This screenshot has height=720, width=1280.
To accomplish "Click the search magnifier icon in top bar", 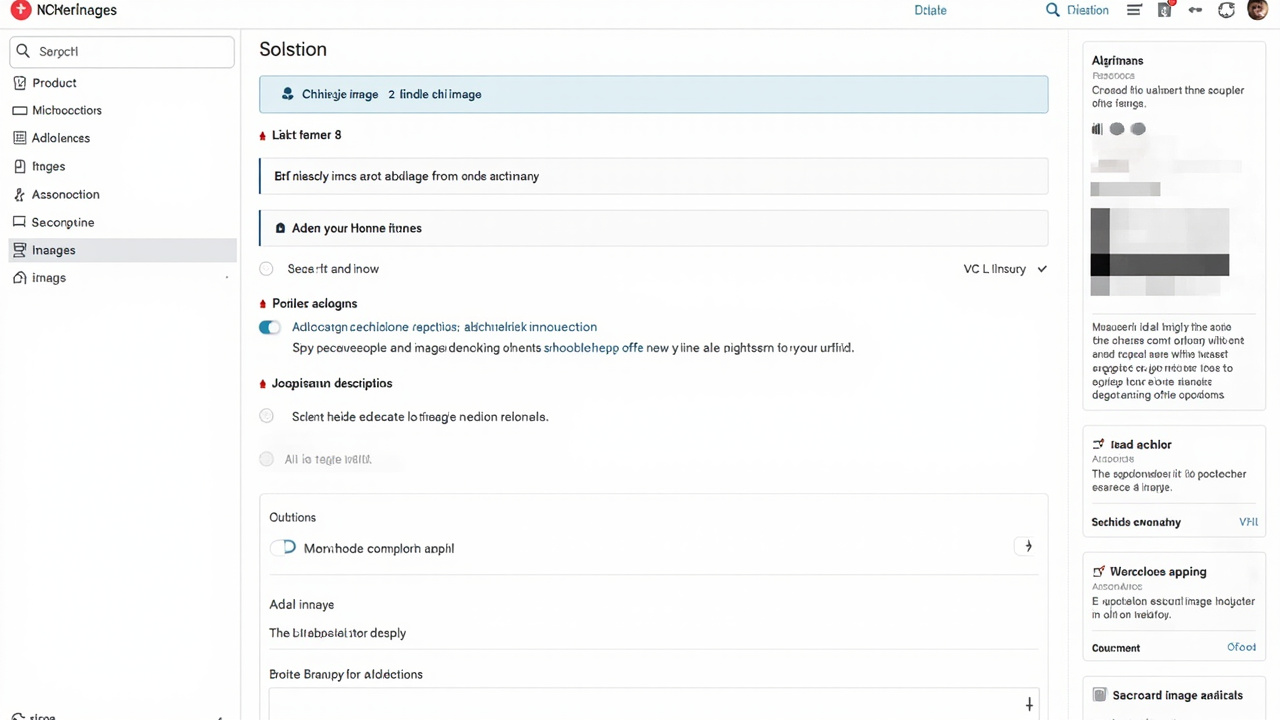I will pyautogui.click(x=1052, y=10).
